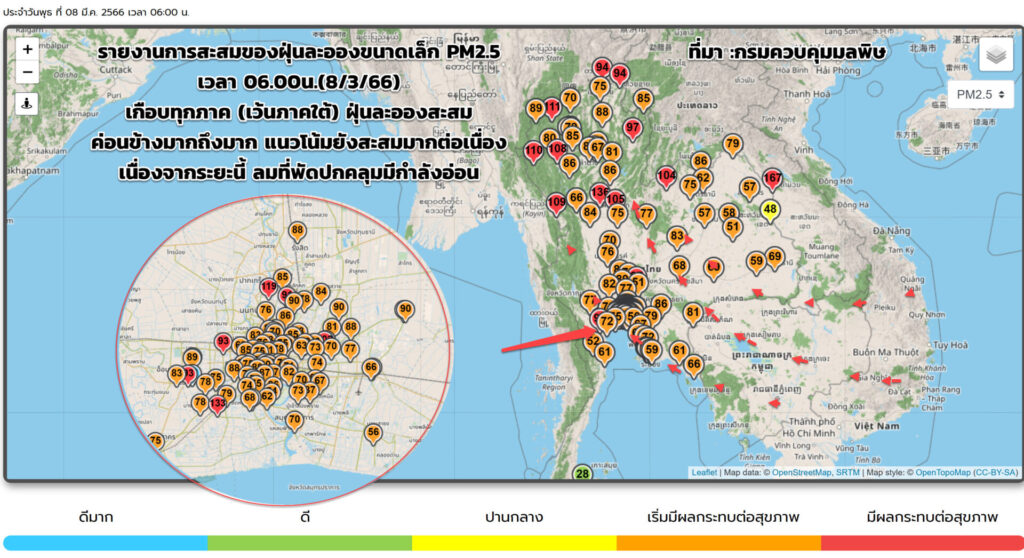Click the red 97 station marker
The height and width of the screenshot is (558, 1024).
click(632, 128)
